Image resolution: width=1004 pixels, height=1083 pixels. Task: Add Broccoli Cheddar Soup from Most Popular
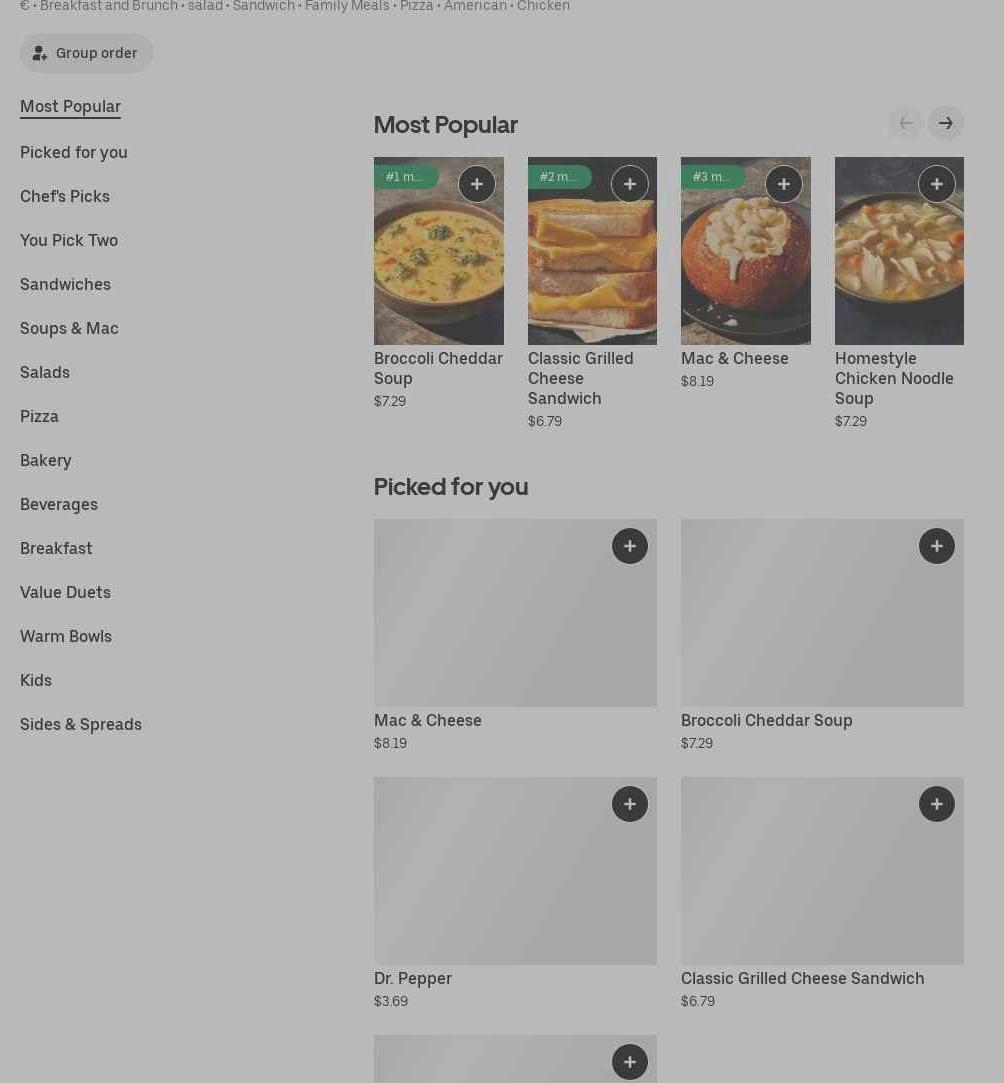(477, 184)
